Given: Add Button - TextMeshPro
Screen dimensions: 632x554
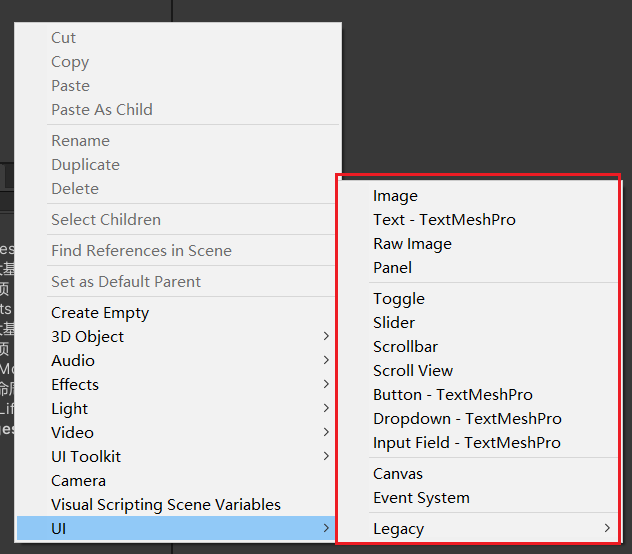Looking at the screenshot, I should click(478, 395).
